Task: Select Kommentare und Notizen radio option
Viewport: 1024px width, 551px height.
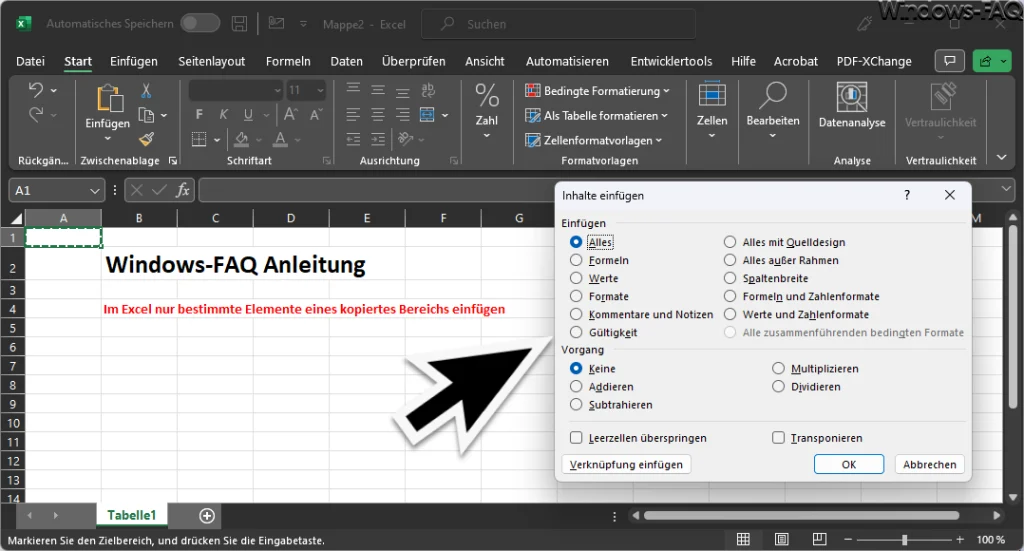Action: (575, 314)
